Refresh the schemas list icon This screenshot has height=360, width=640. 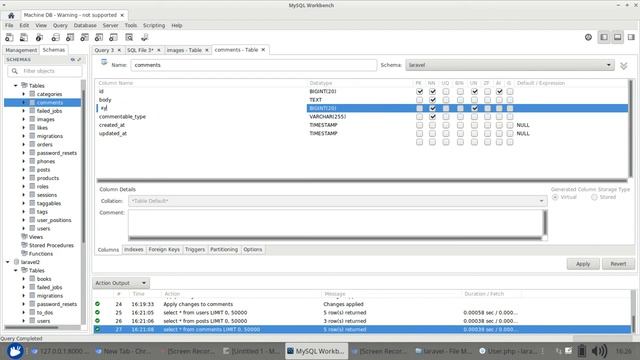(x=73, y=60)
